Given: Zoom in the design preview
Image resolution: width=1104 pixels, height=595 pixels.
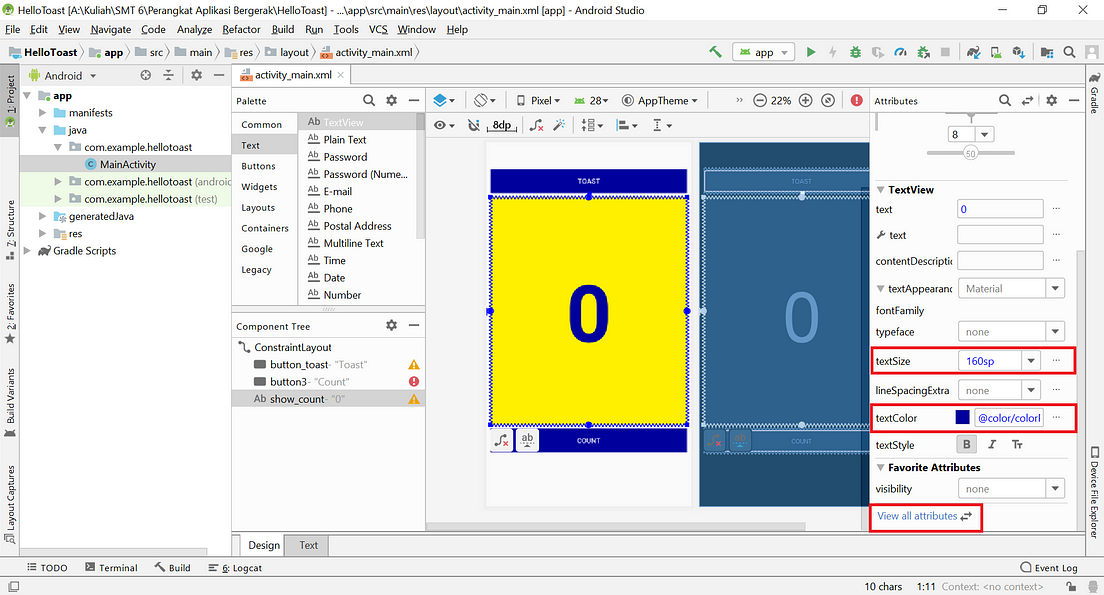Looking at the screenshot, I should pos(805,101).
